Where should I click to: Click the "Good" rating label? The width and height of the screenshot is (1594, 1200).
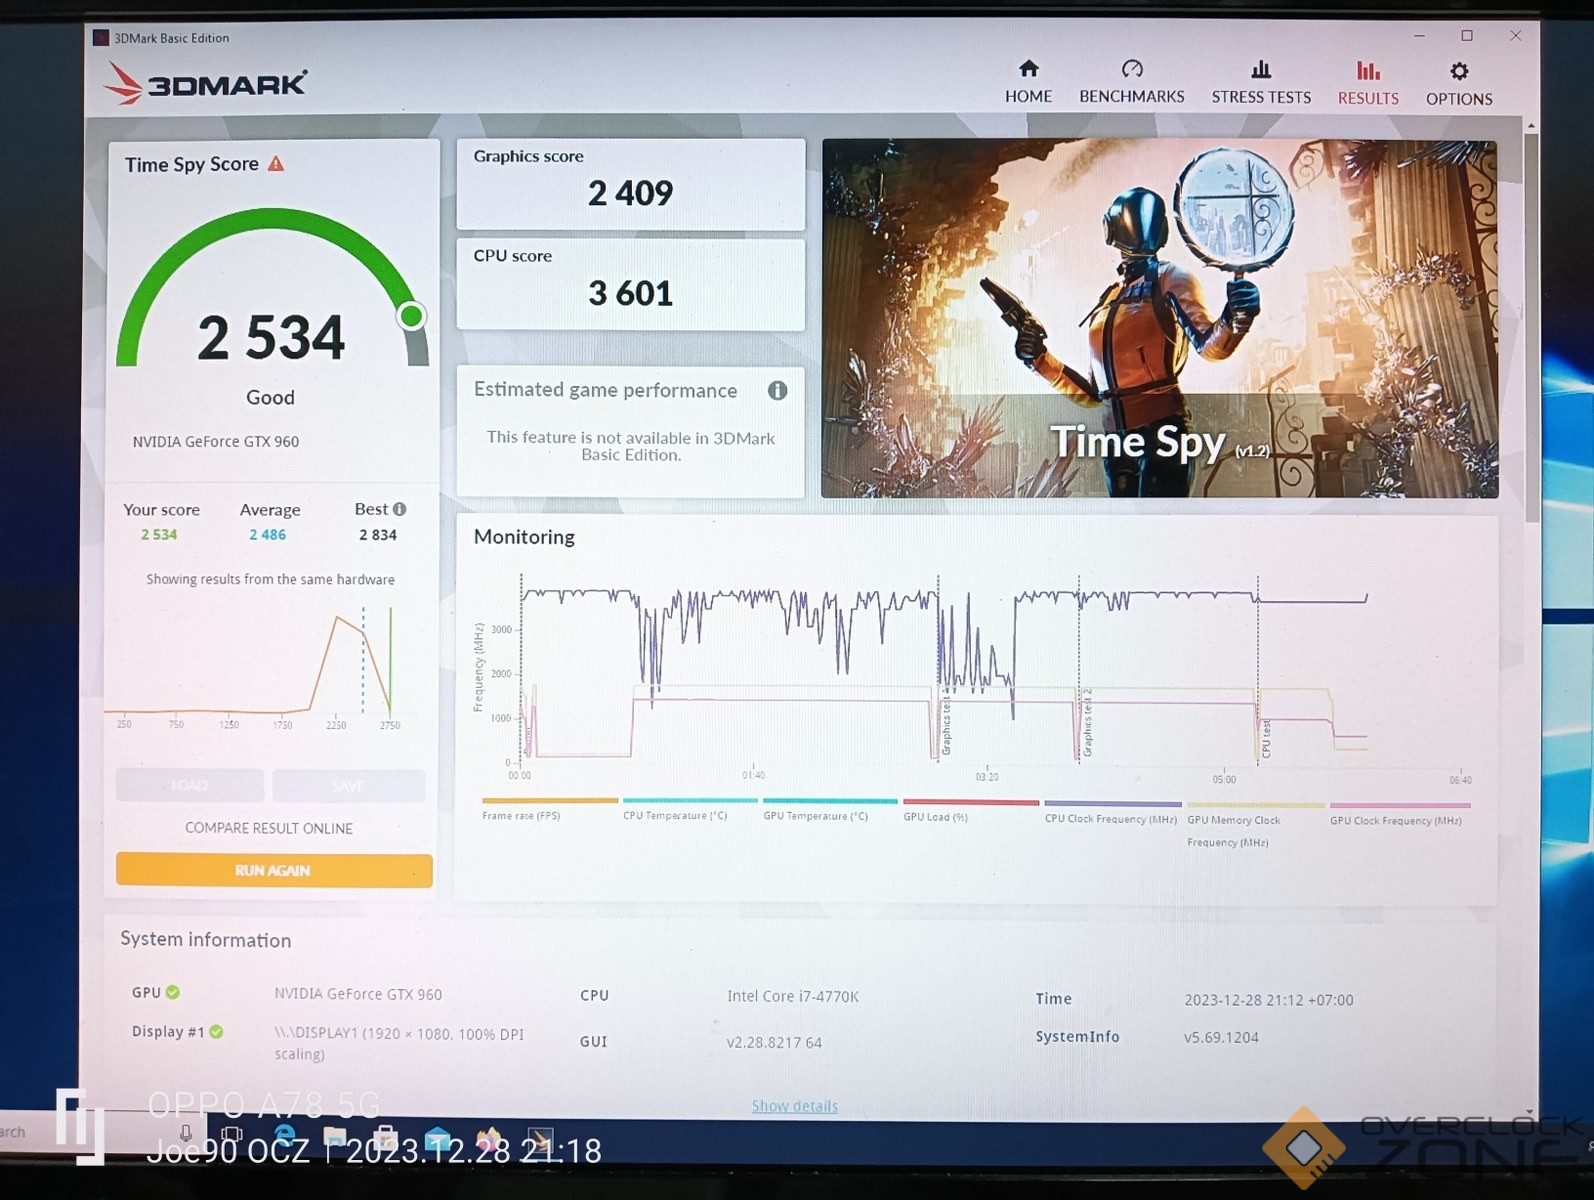pyautogui.click(x=270, y=397)
